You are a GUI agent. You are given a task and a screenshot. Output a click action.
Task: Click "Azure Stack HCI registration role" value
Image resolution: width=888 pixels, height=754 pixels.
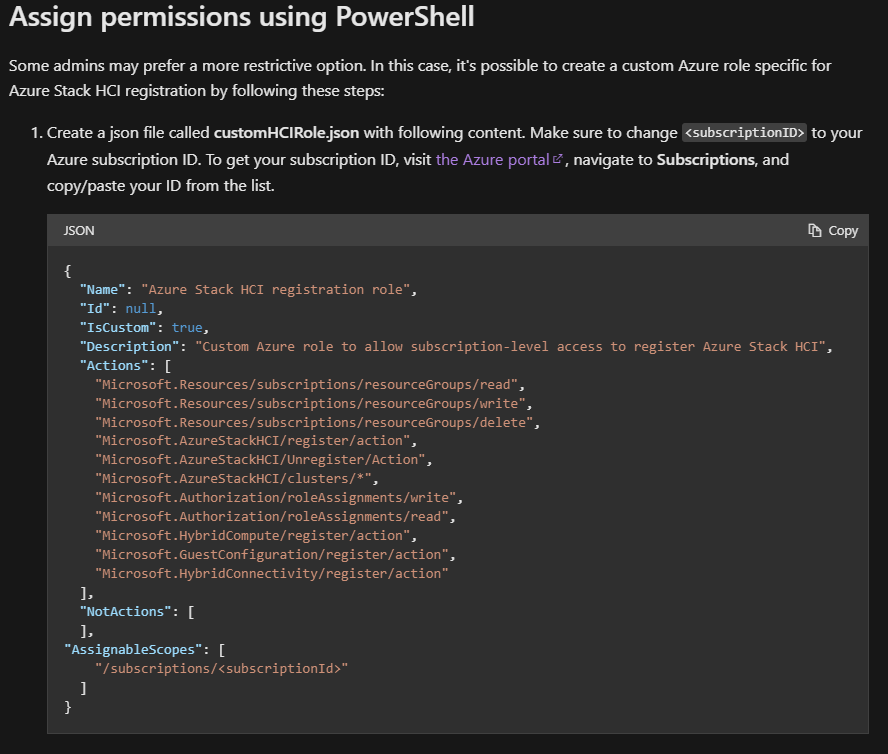275,289
